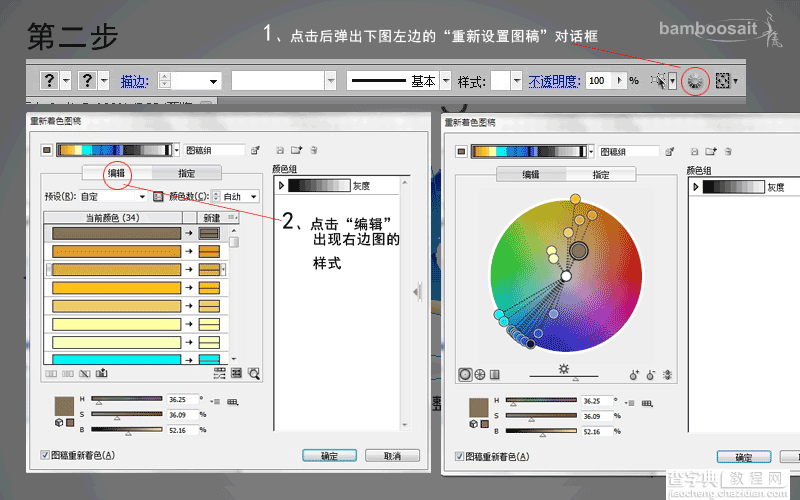Click the delete color group trash icon in the left dialog
This screenshot has width=800, height=500.
(x=314, y=150)
